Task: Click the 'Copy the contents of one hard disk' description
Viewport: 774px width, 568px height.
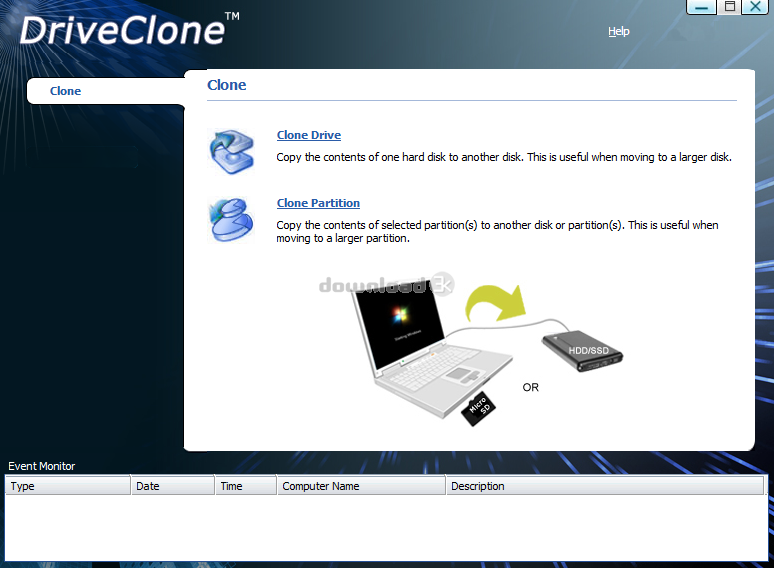Action: [x=504, y=157]
